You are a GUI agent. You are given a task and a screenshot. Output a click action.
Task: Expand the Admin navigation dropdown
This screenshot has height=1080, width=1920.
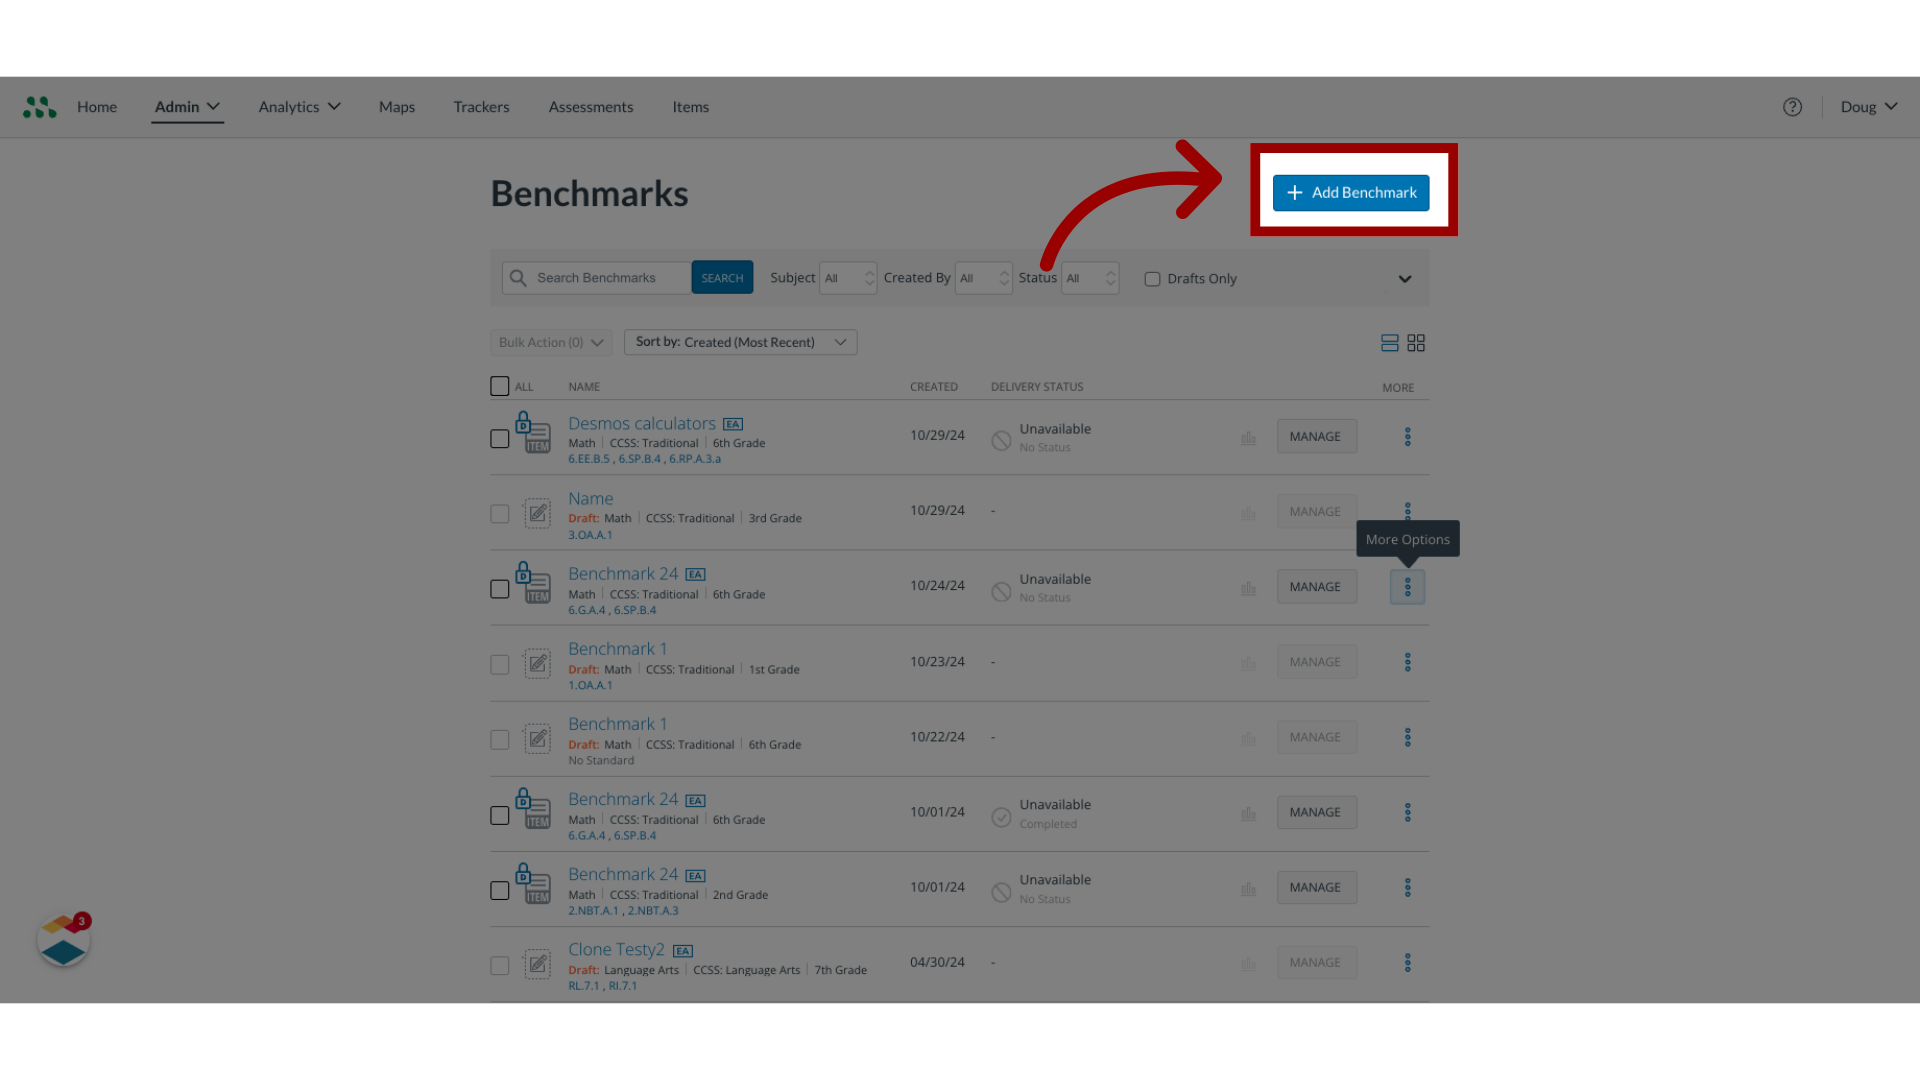point(187,107)
